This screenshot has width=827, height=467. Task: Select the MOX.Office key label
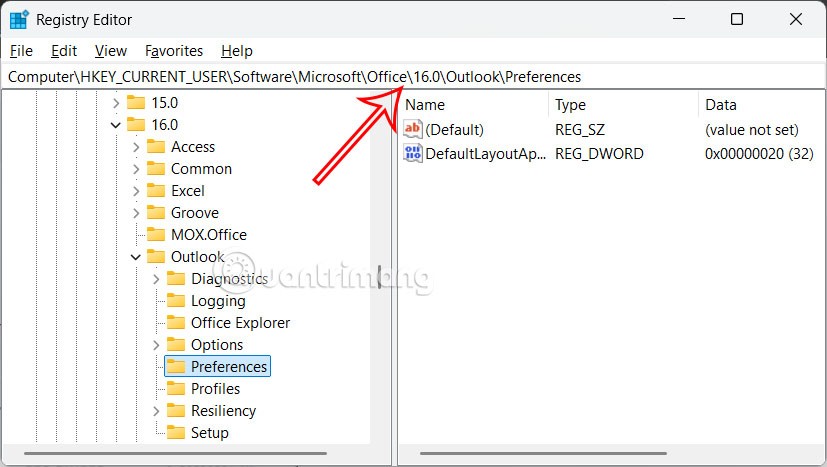tap(209, 235)
